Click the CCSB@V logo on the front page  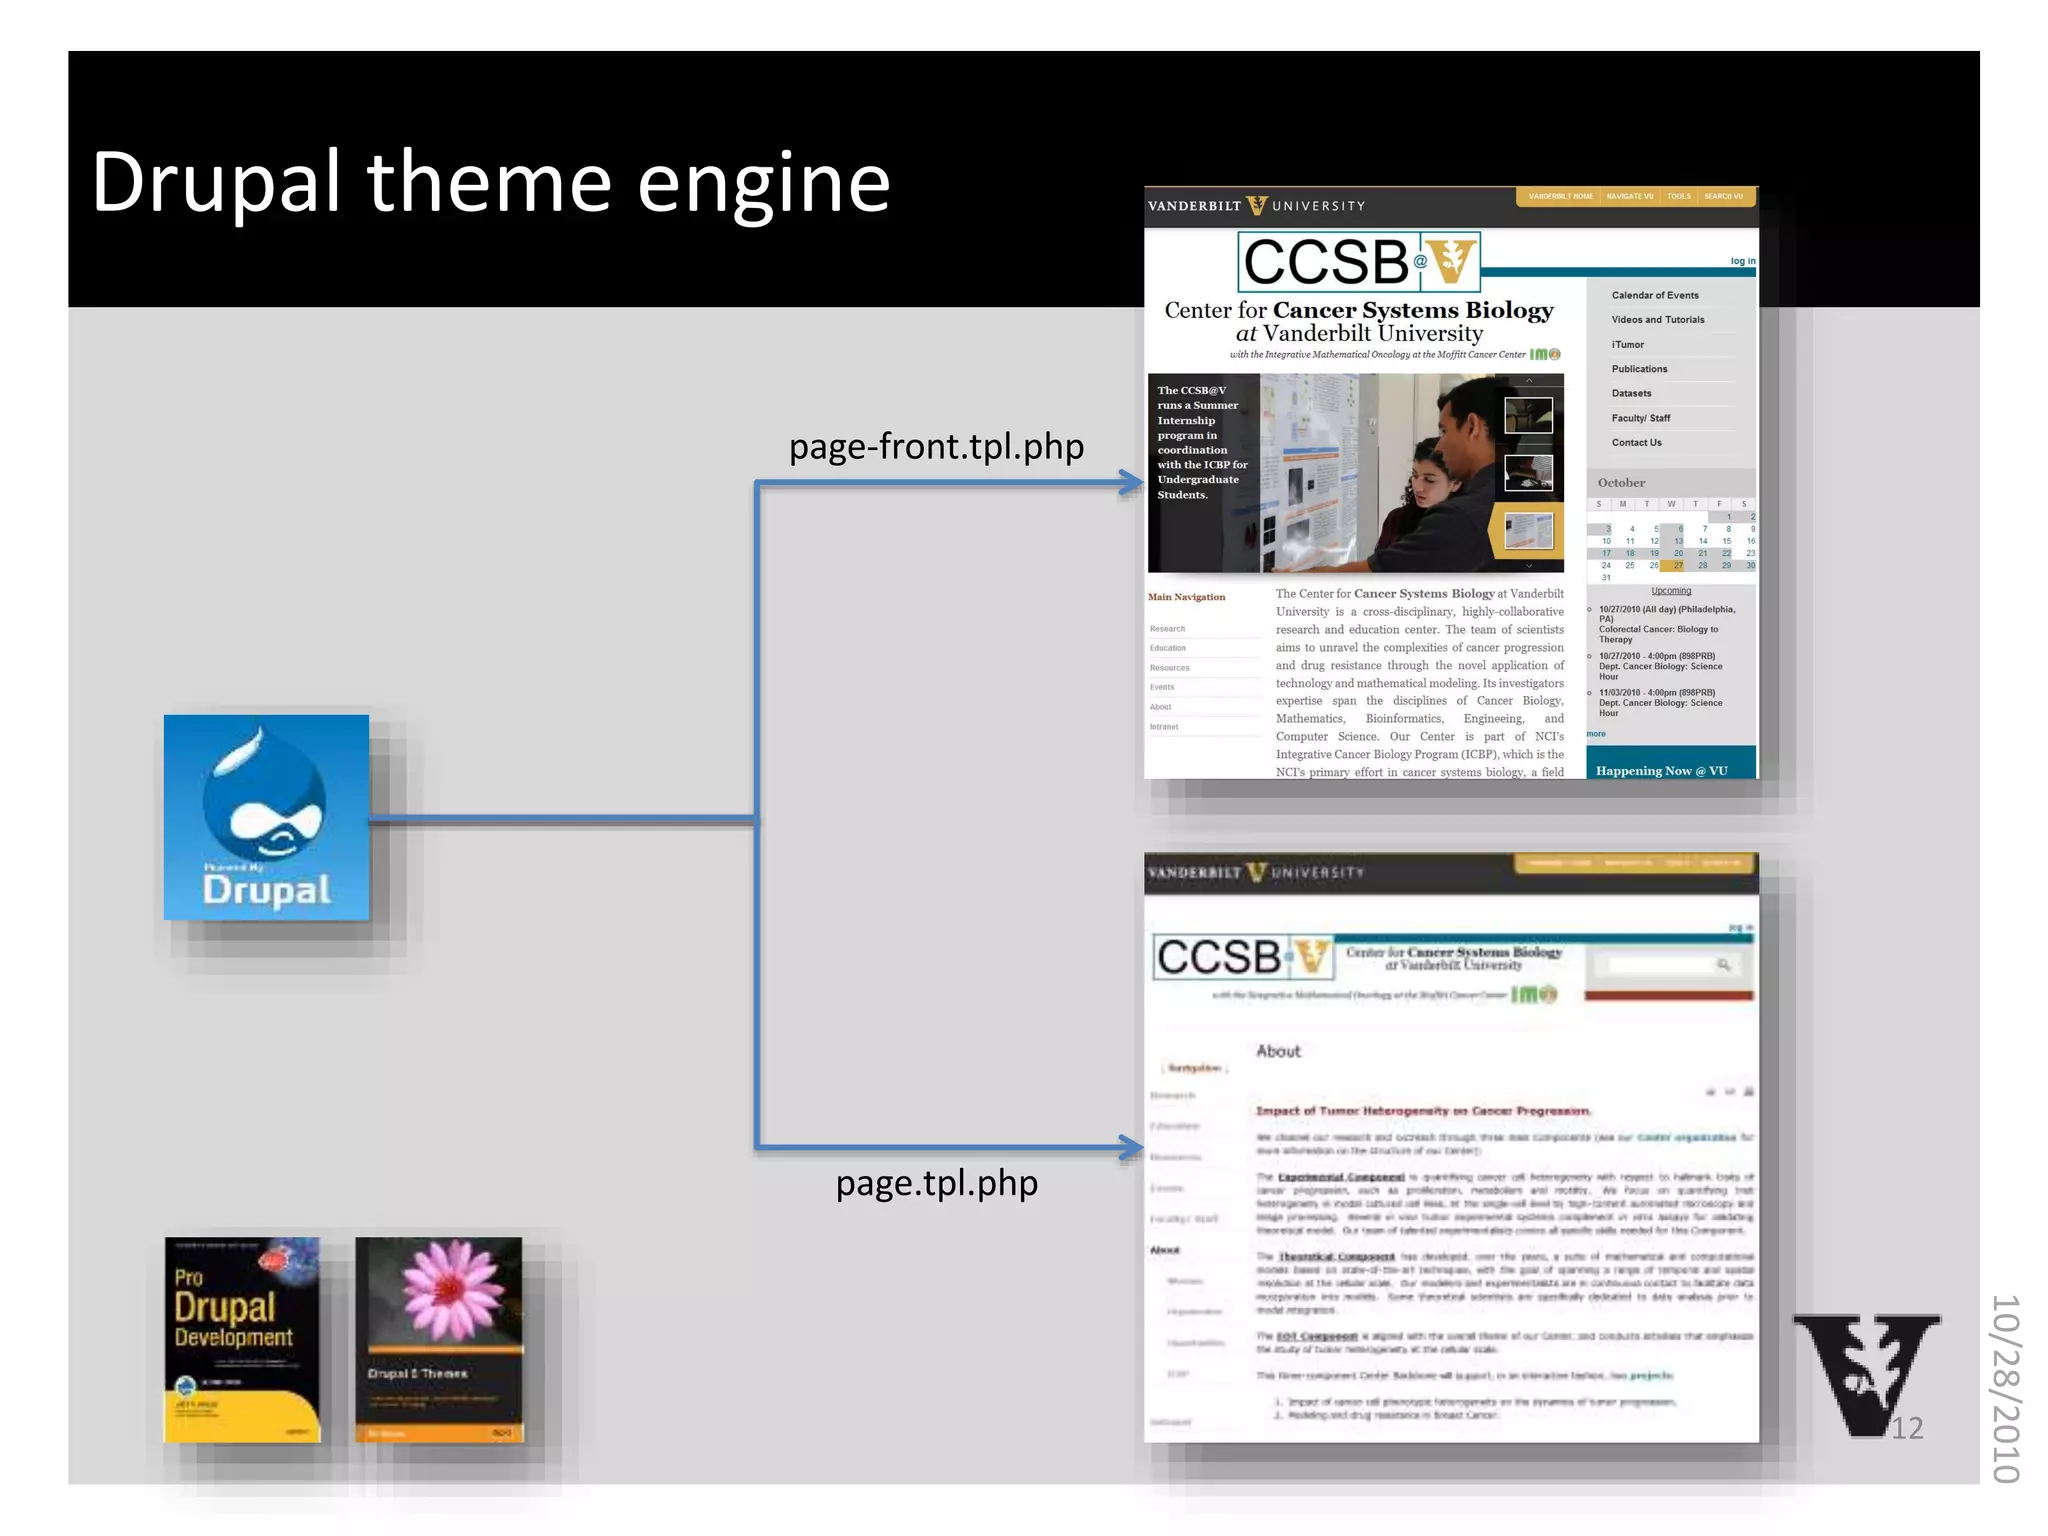click(x=1358, y=261)
